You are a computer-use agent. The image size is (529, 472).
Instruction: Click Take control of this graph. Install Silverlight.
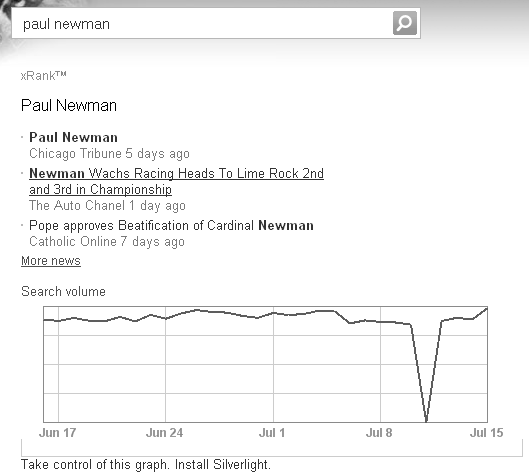146,464
